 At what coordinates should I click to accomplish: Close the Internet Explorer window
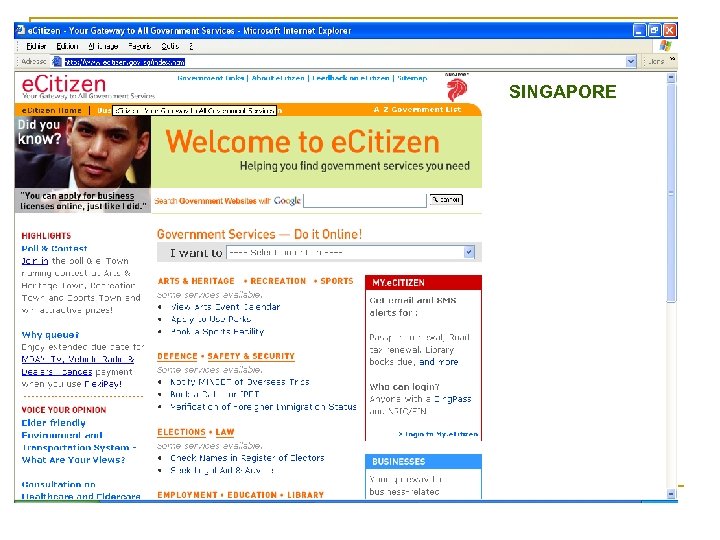669,30
